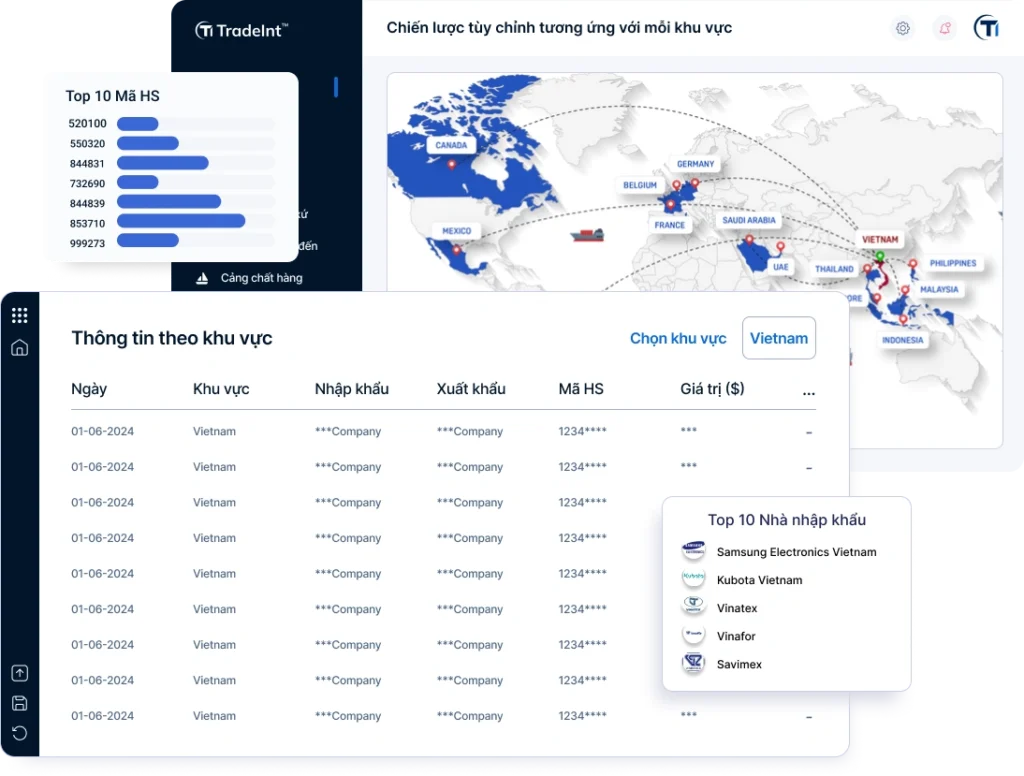Click the bar for HS code 999273
Viewport: 1024px width, 776px height.
(148, 241)
